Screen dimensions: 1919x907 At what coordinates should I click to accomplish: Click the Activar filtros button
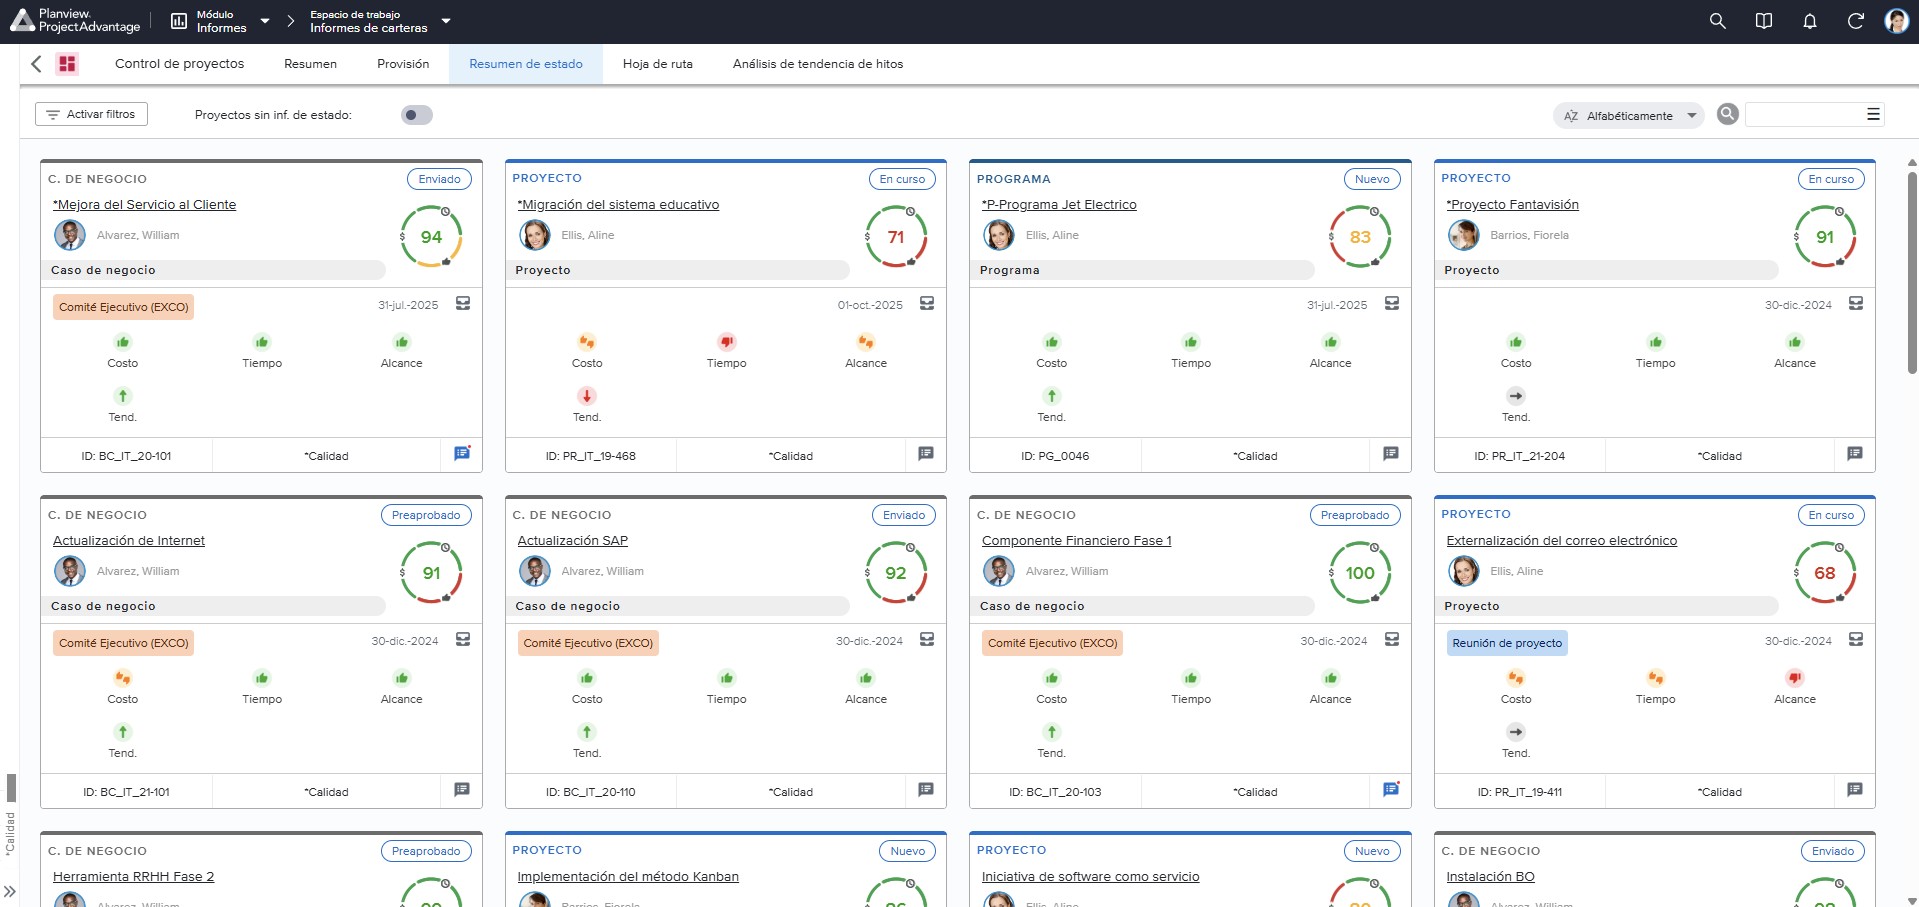pyautogui.click(x=91, y=114)
